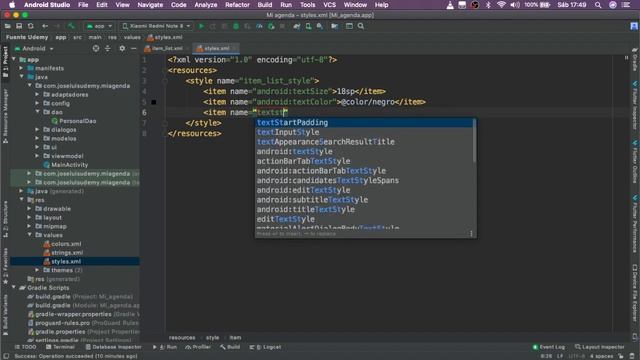Open the Build Variants side tool window
640x360 pixels.
point(5,314)
